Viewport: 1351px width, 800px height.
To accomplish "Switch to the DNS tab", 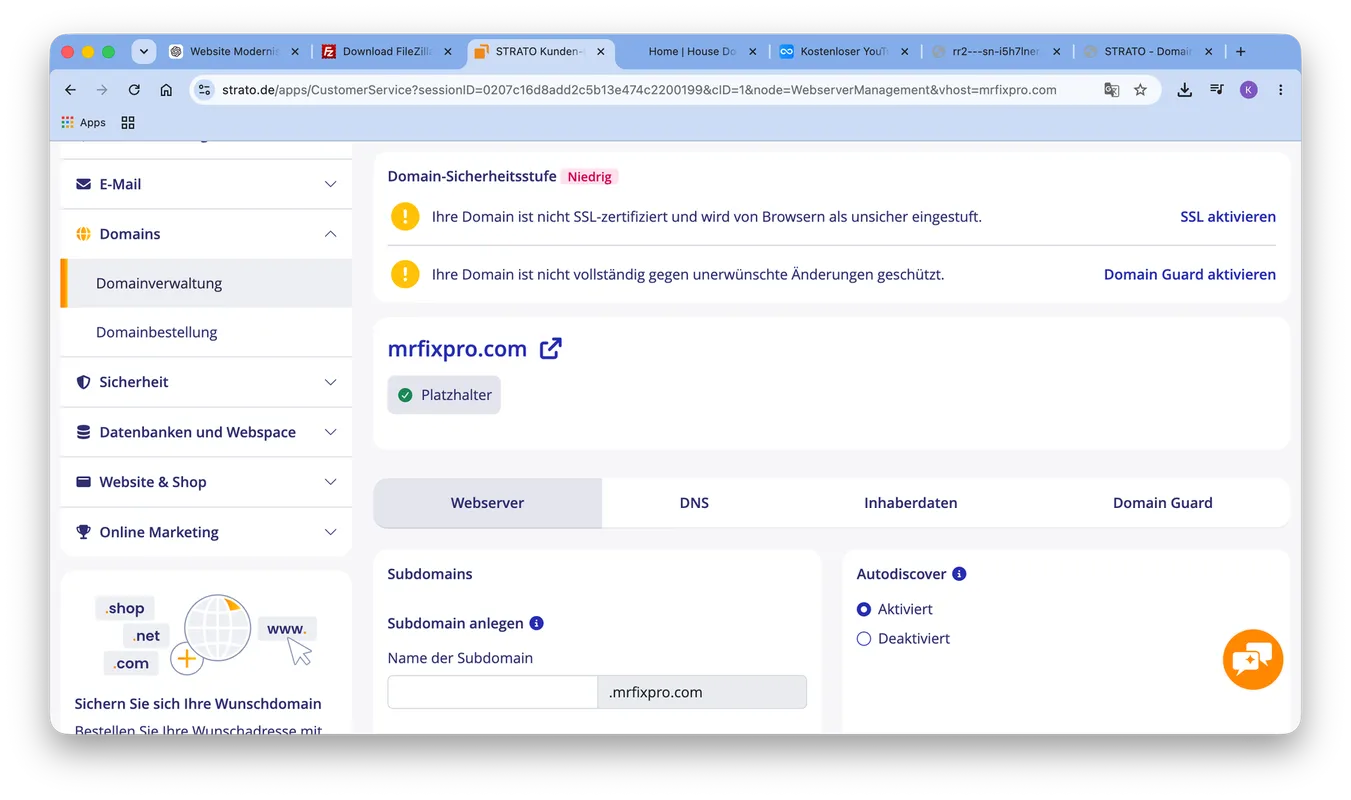I will pos(694,503).
